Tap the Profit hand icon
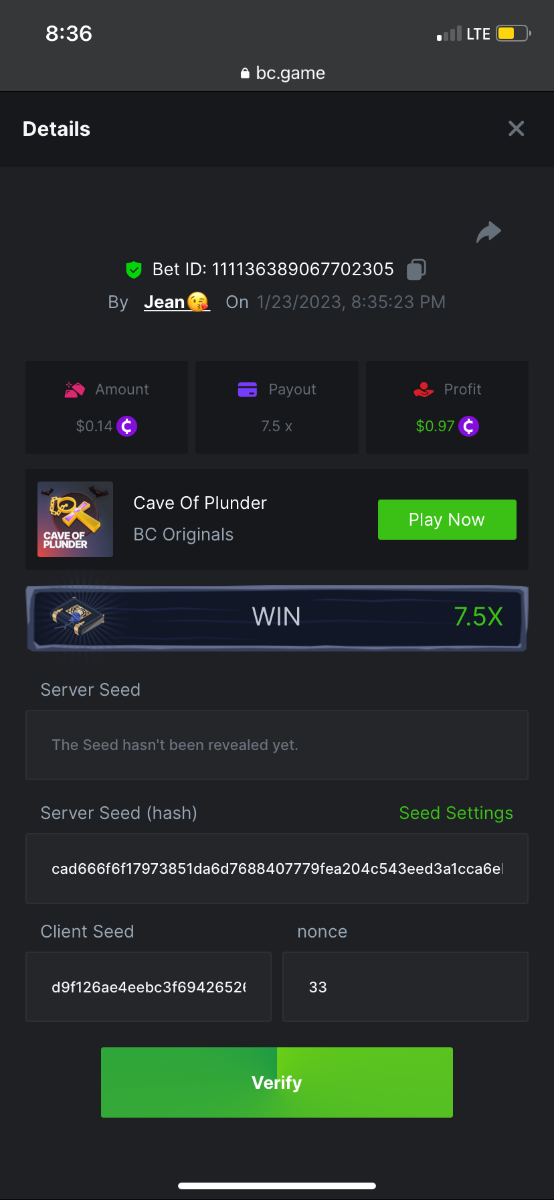 (422, 389)
